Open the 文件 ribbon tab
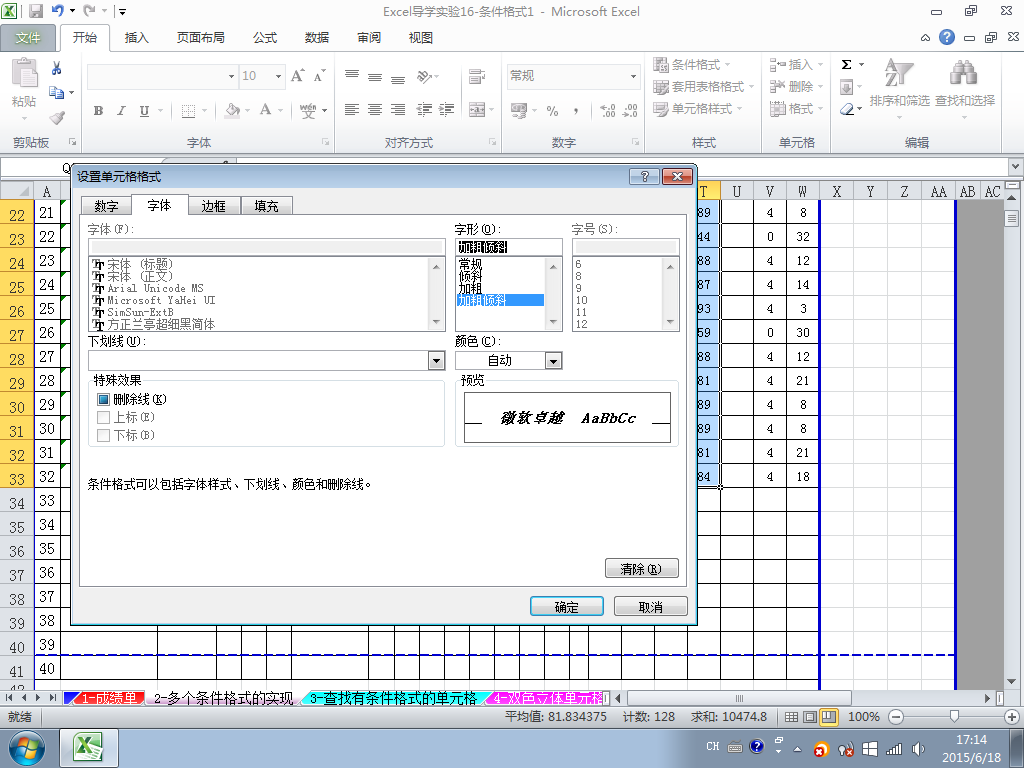The image size is (1024, 768). coord(28,38)
